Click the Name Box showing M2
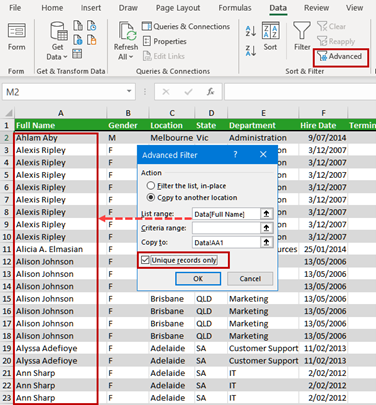This screenshot has height=405, width=376. [63, 92]
